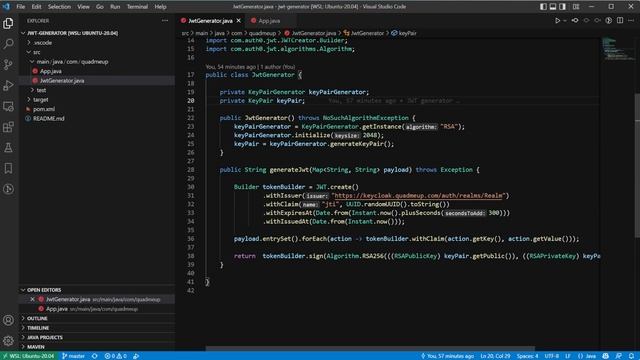Open the Run and Debug view

(x=8, y=85)
